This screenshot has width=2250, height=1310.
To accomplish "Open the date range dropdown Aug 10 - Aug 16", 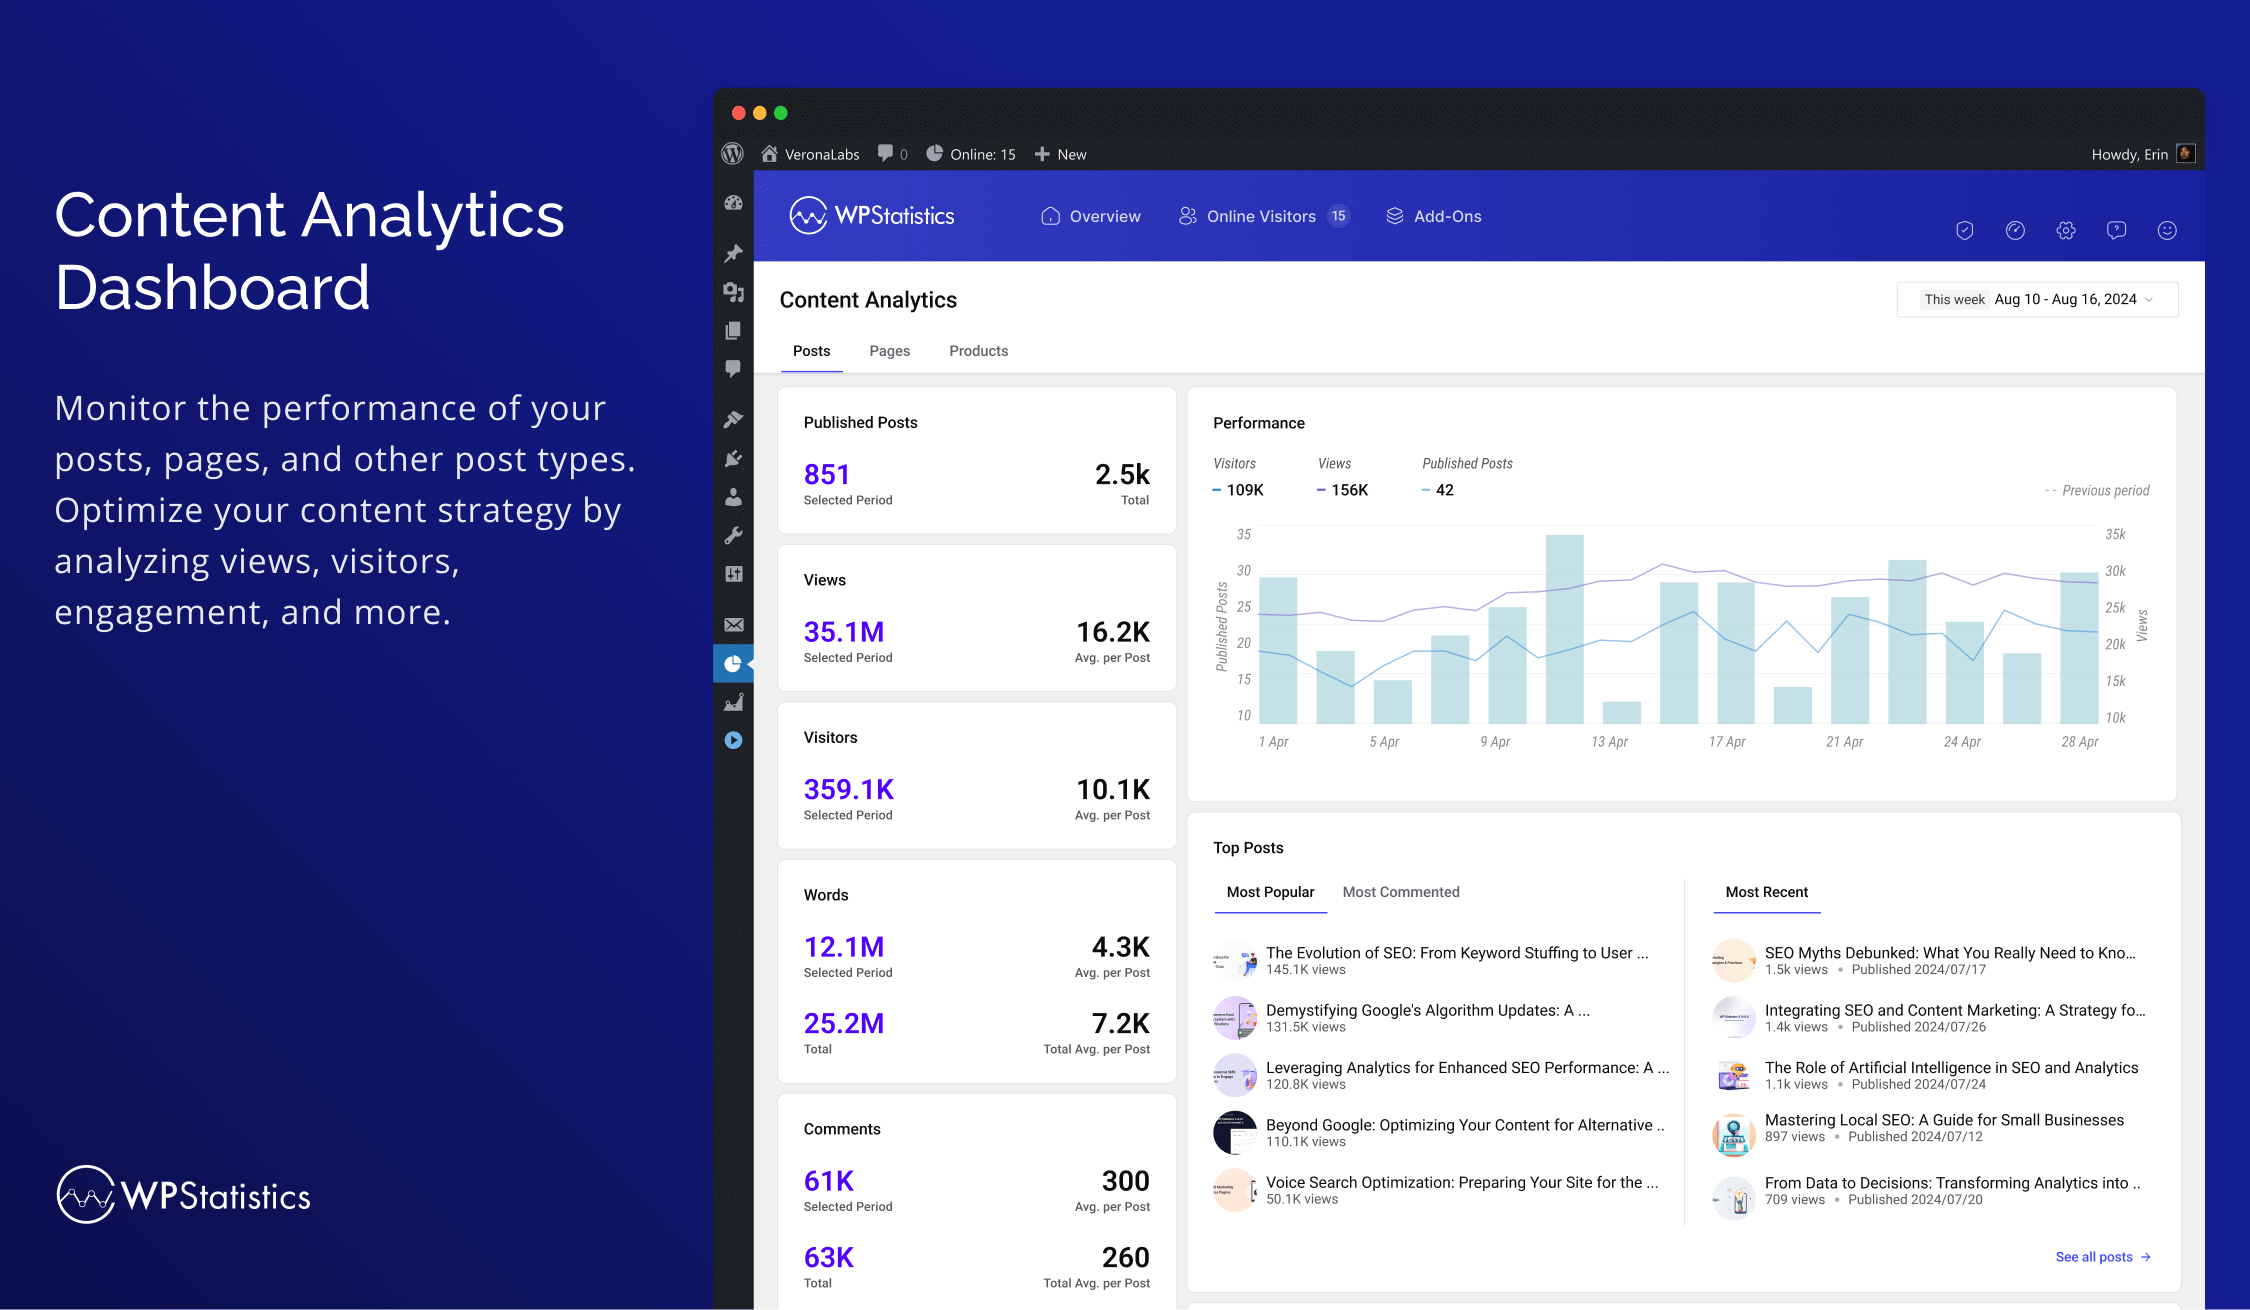I will 2037,299.
